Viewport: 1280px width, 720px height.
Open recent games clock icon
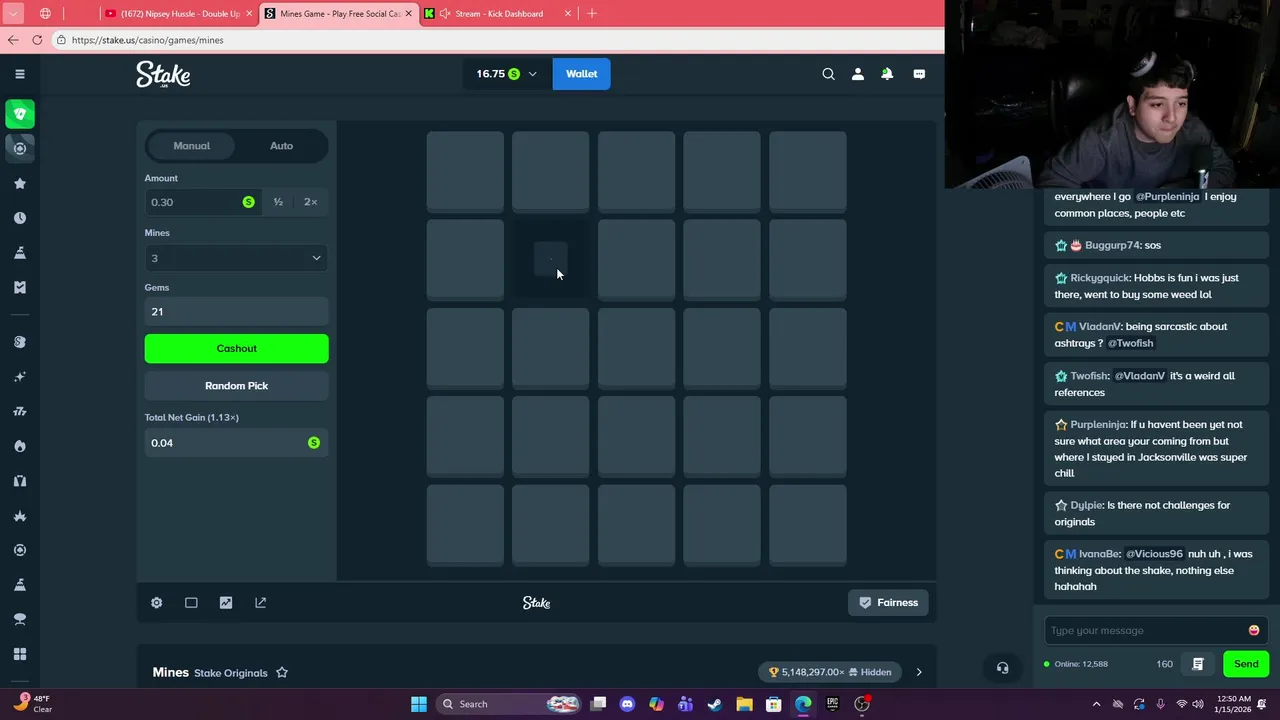[x=20, y=218]
